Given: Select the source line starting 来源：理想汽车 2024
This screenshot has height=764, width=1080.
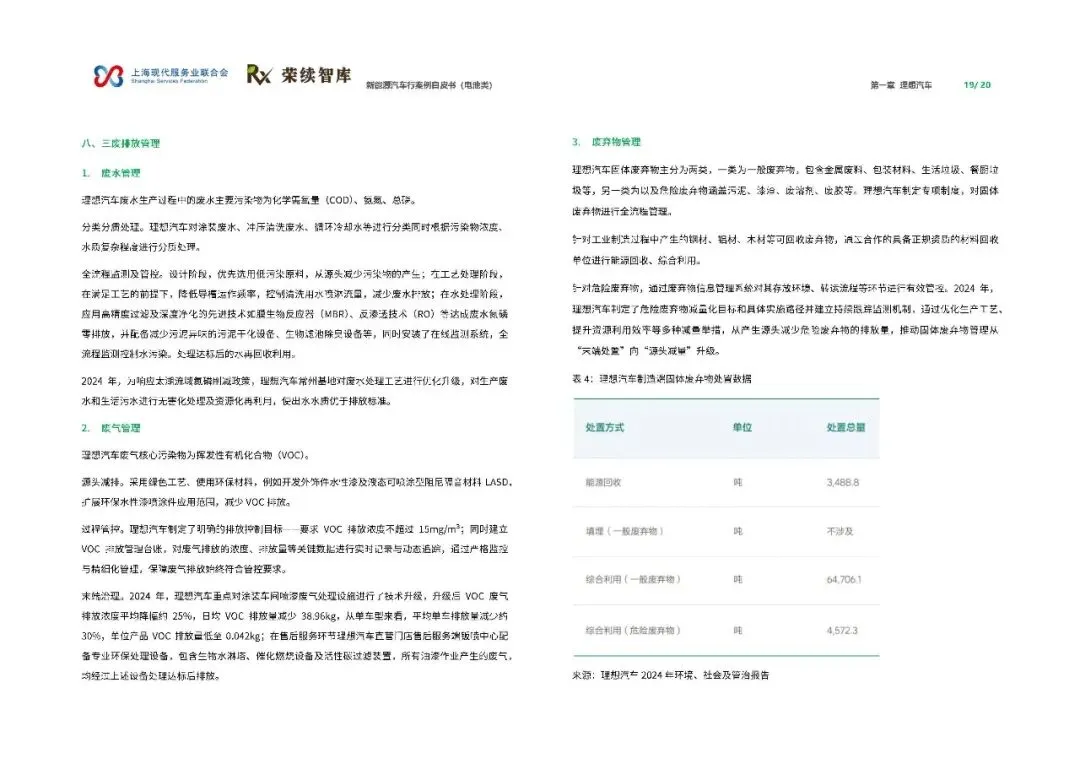Looking at the screenshot, I should 670,675.
